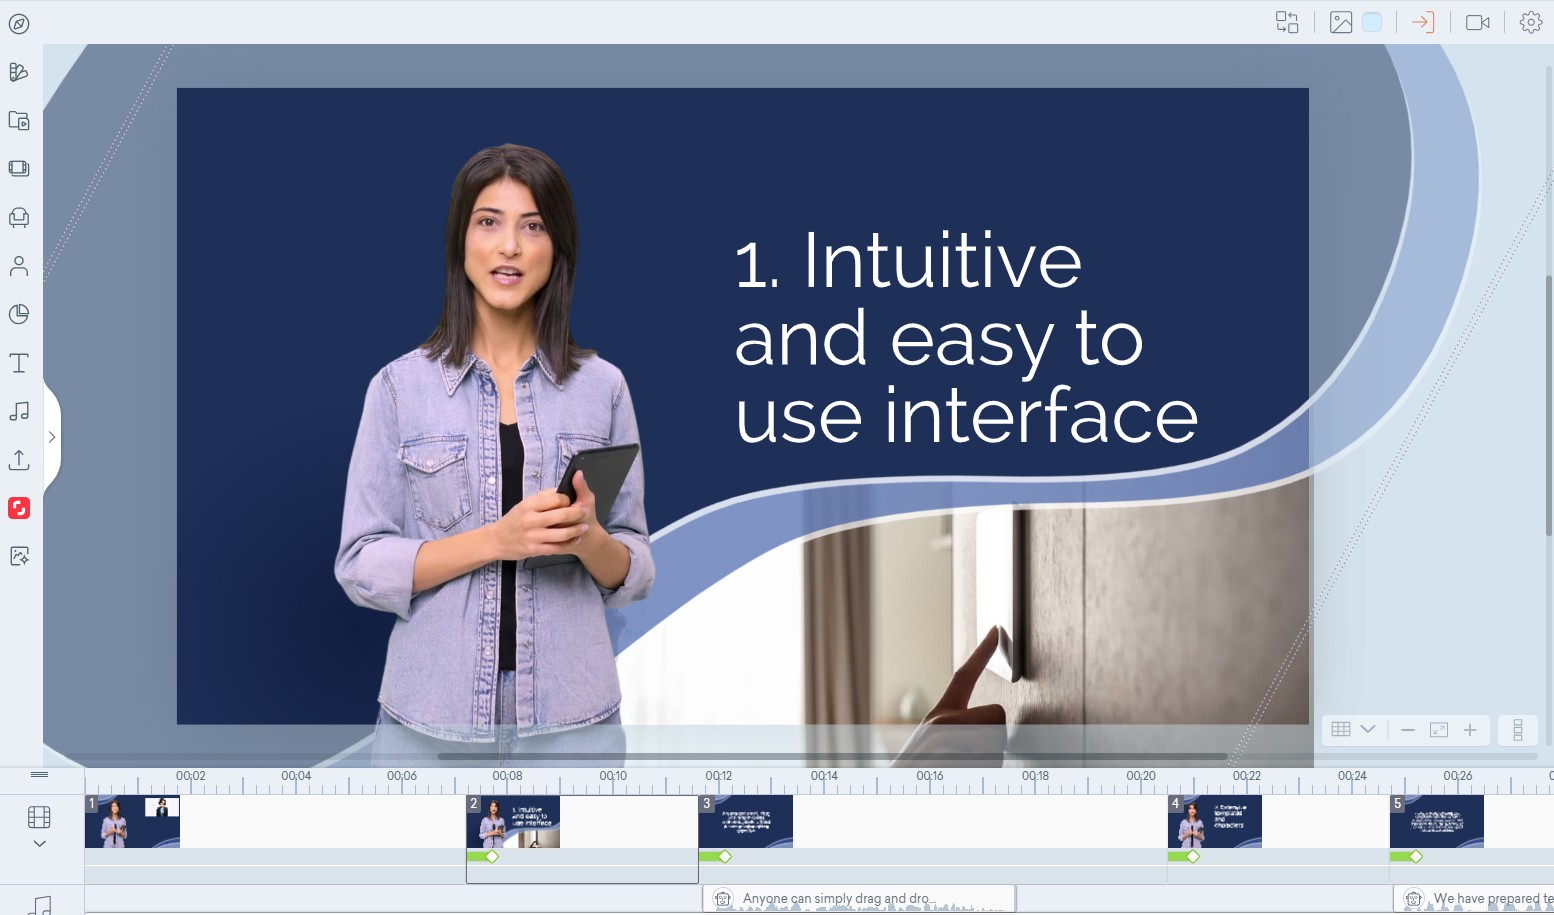The image size is (1554, 915).
Task: Toggle the scene layout view below the zoom controls
Action: 1517,730
